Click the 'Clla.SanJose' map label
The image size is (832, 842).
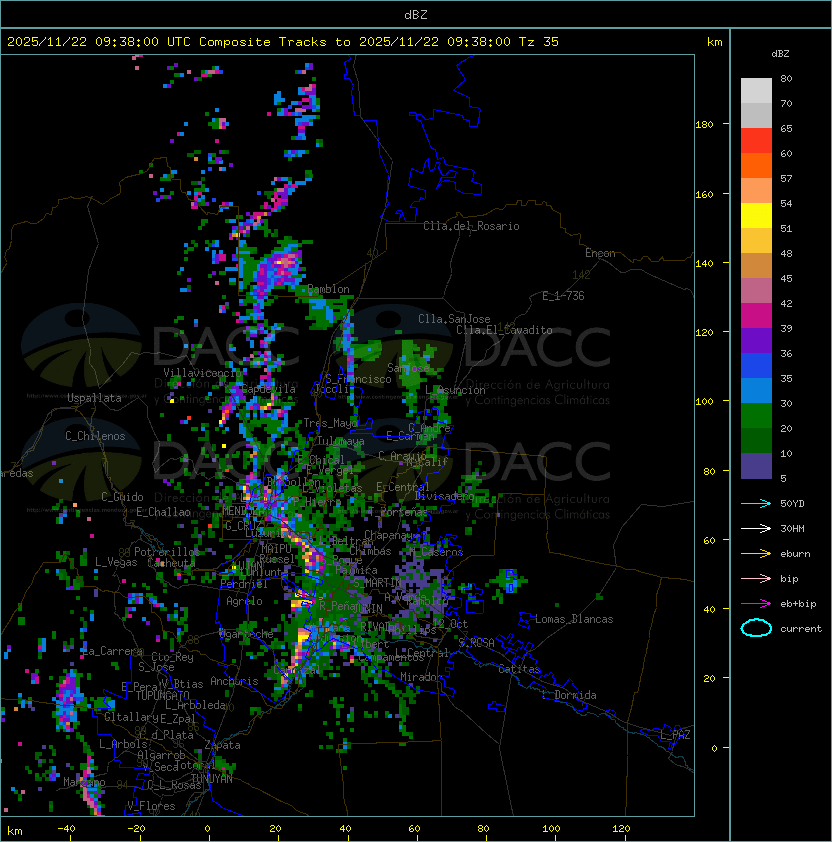(454, 319)
